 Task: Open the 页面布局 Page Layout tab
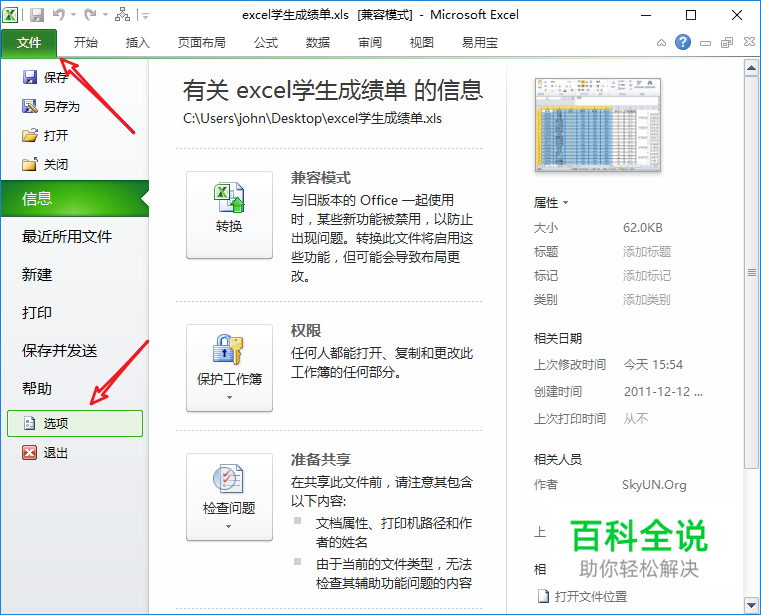201,43
